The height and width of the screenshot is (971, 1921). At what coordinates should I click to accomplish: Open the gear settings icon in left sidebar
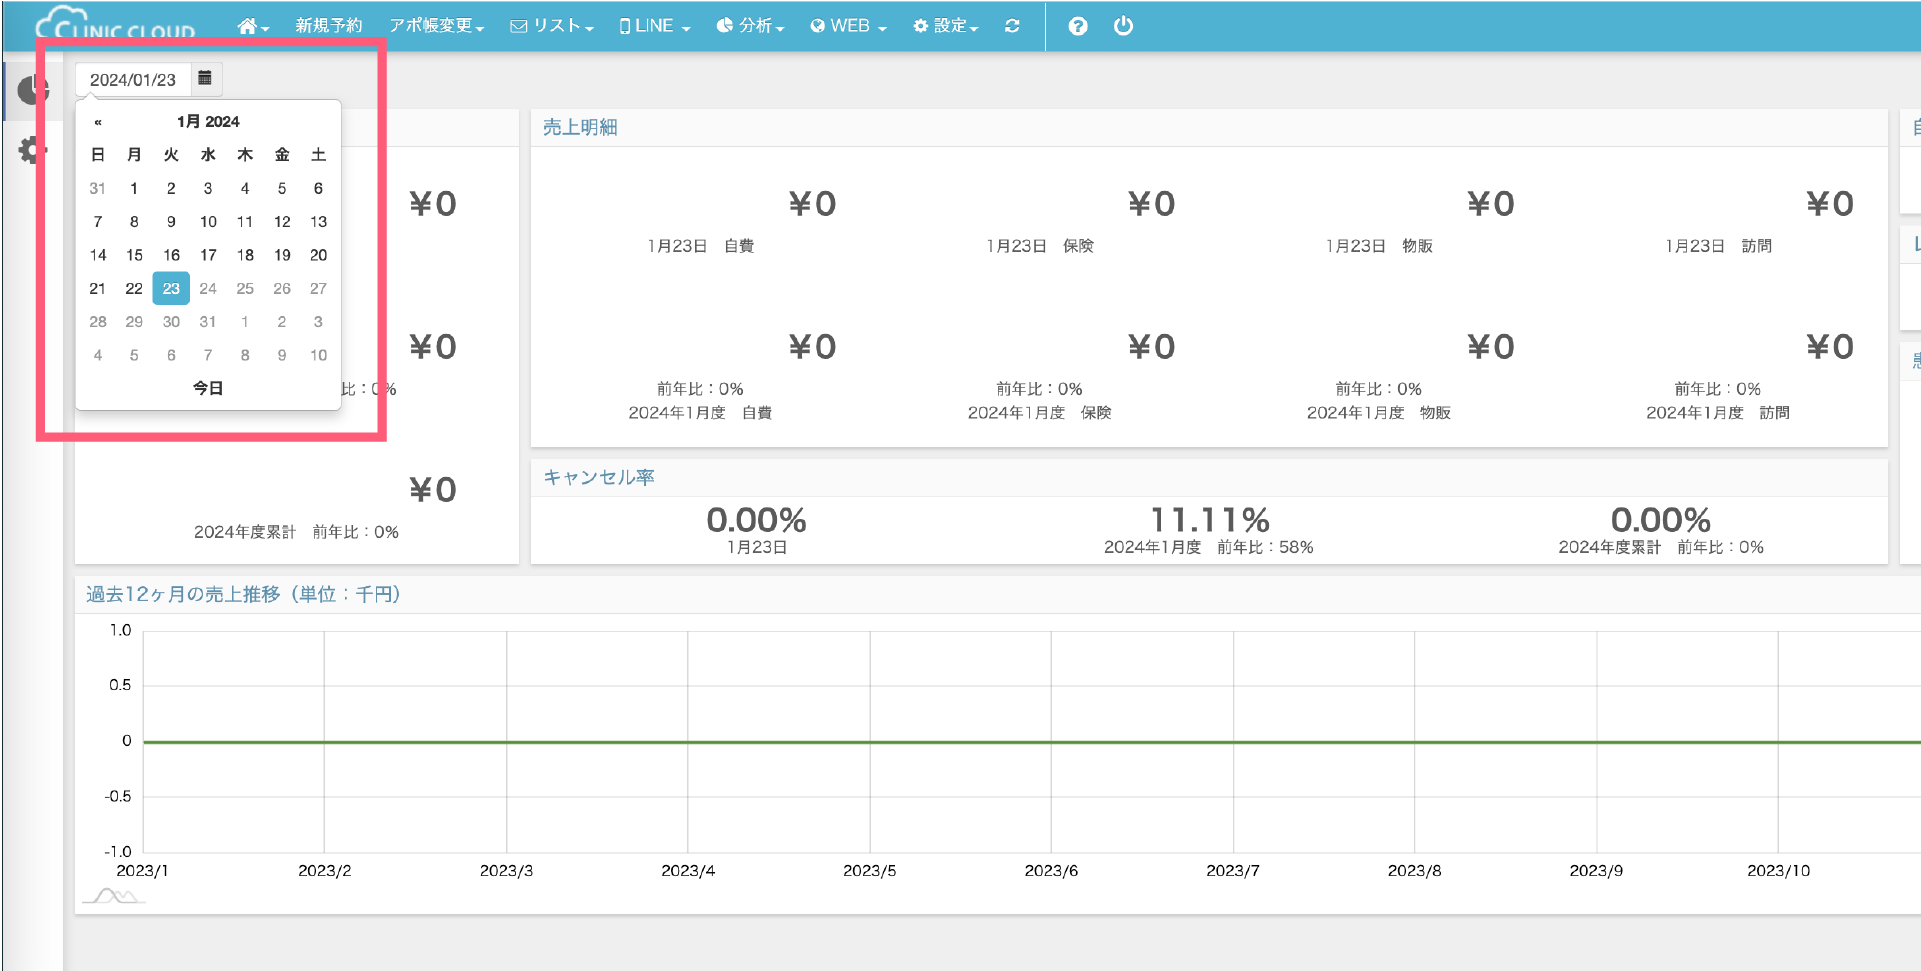click(33, 150)
